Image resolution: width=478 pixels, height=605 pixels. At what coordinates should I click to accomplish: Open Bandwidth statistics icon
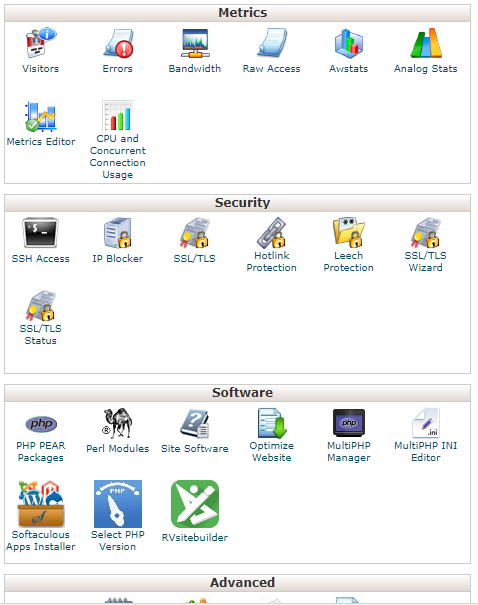pos(195,43)
